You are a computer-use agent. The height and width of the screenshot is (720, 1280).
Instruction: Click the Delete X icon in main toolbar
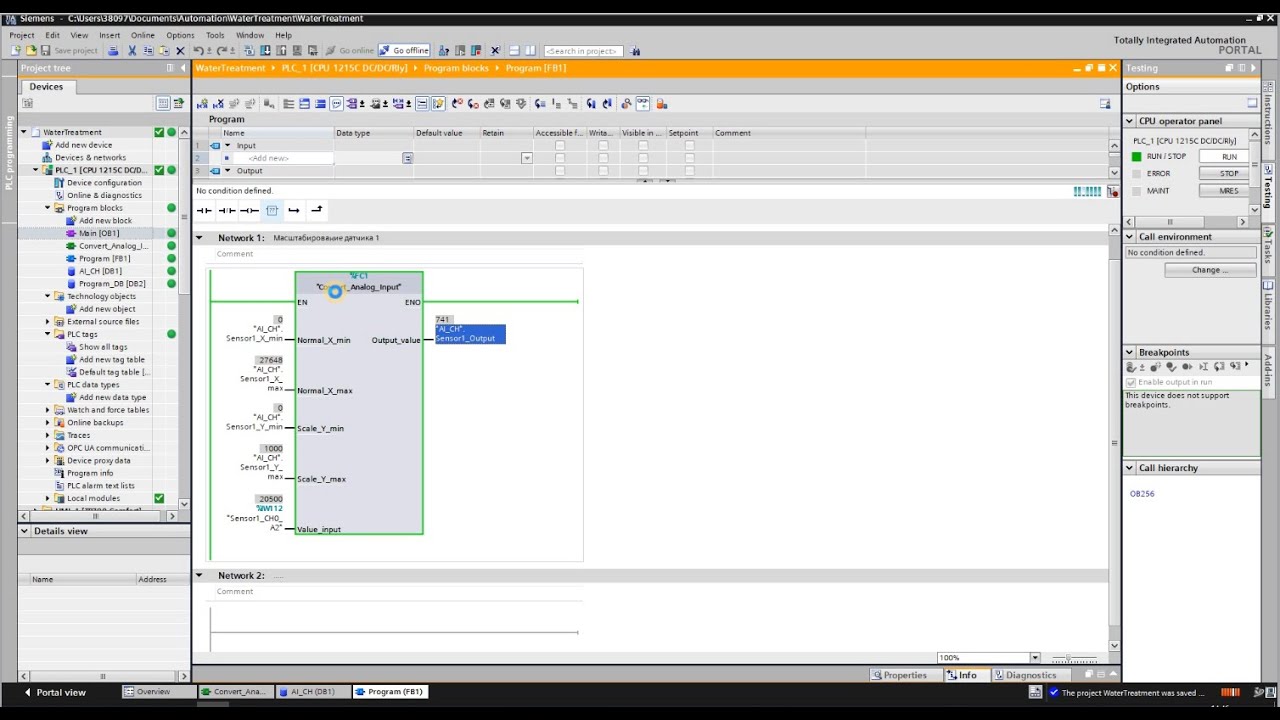180,50
